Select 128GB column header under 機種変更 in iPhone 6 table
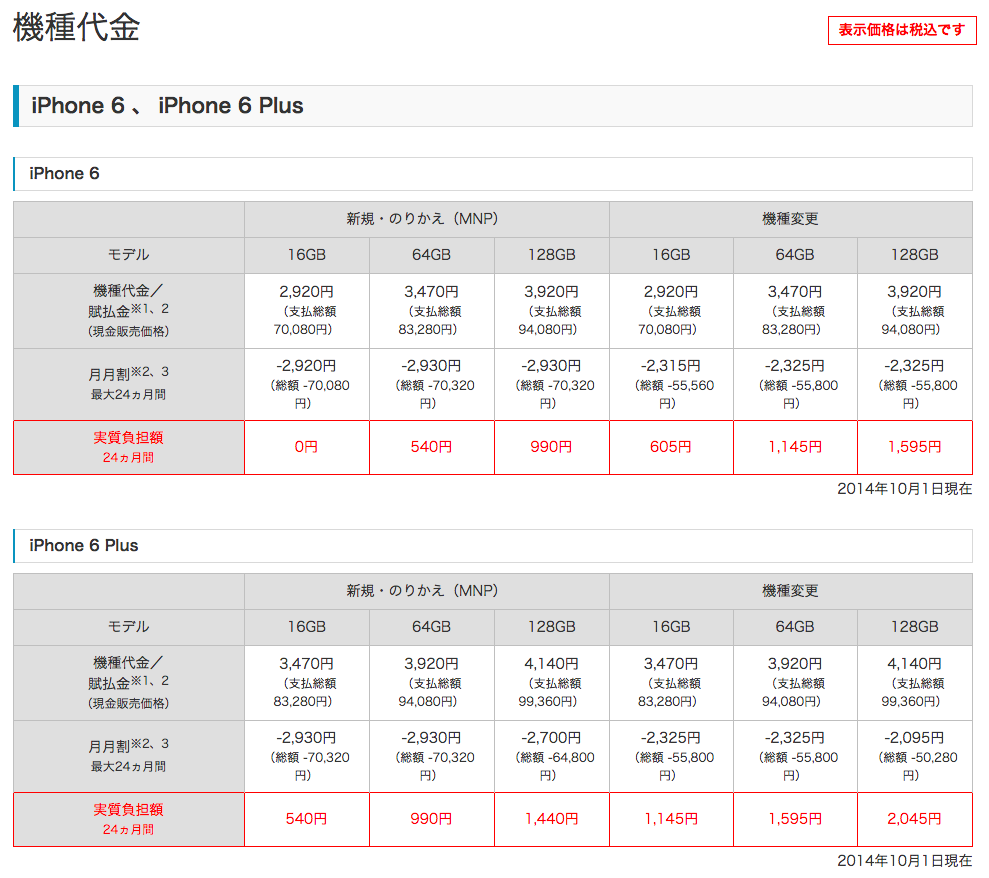Viewport: 989px width, 878px height. click(x=914, y=255)
